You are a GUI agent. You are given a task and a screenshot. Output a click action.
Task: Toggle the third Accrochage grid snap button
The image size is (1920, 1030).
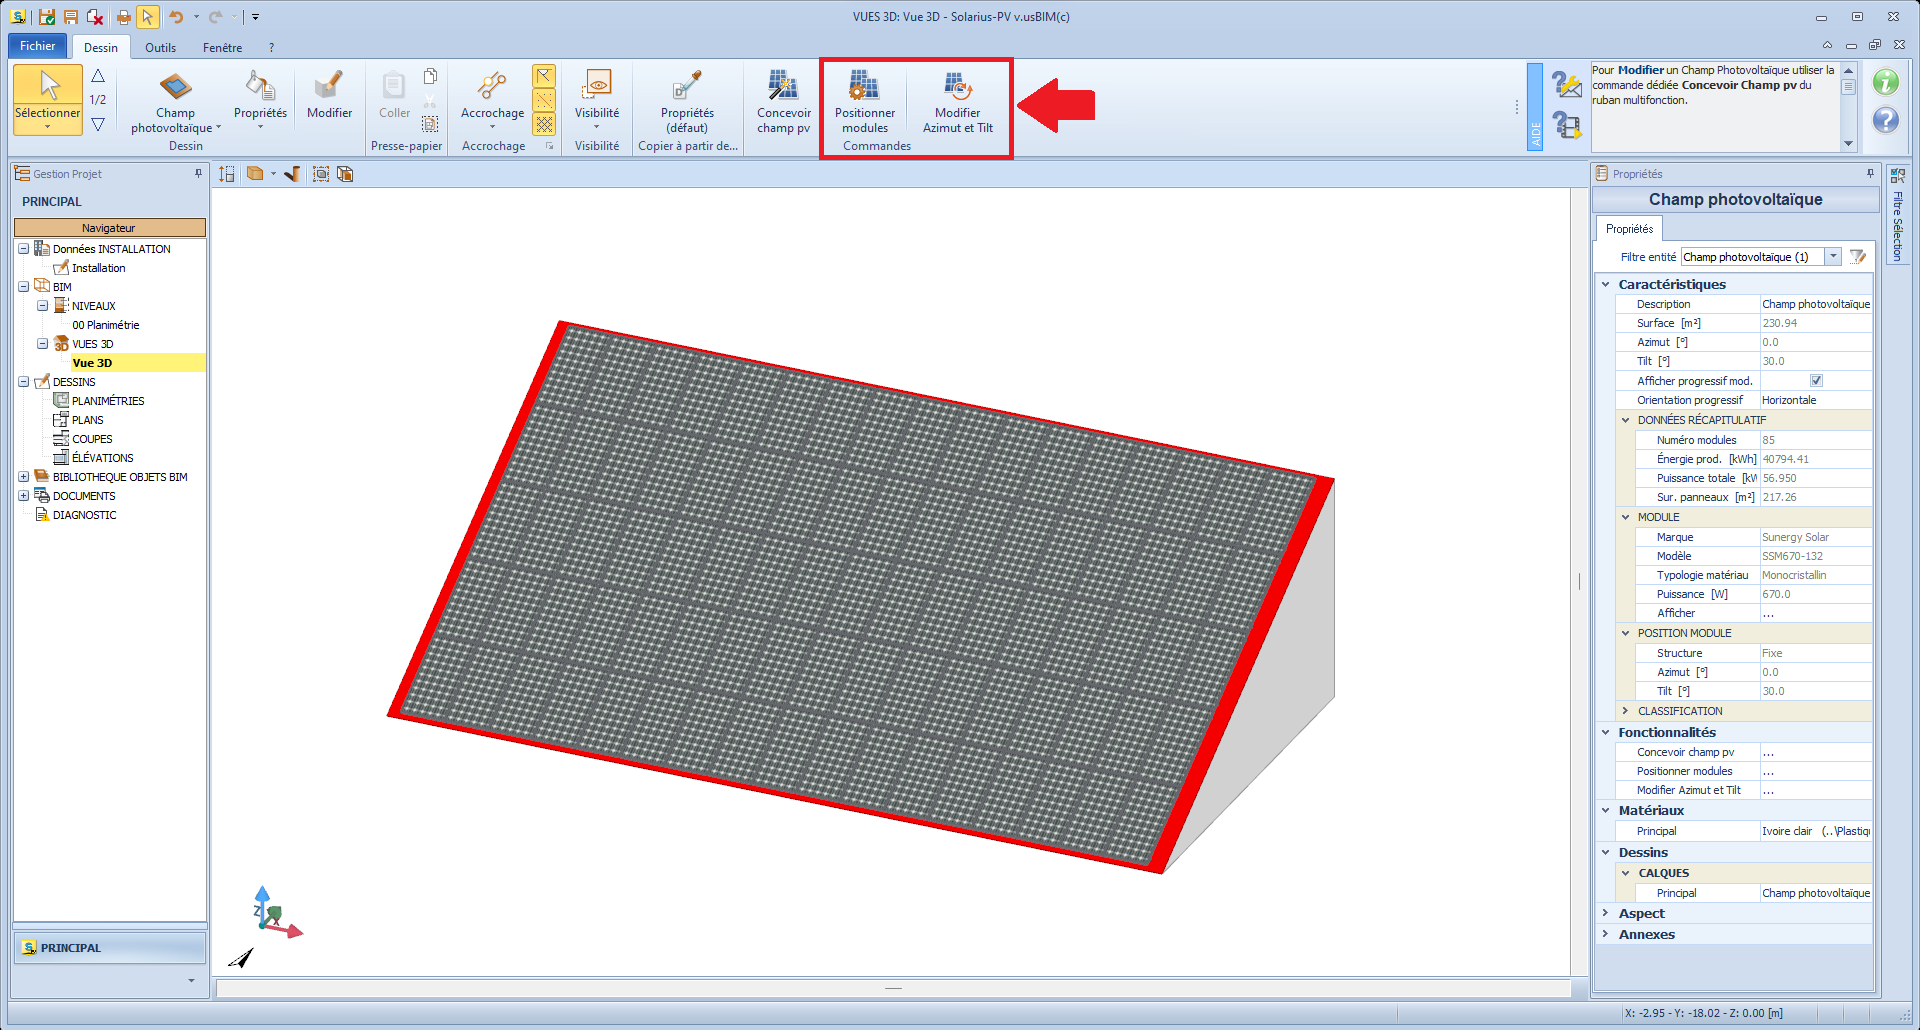pyautogui.click(x=544, y=124)
